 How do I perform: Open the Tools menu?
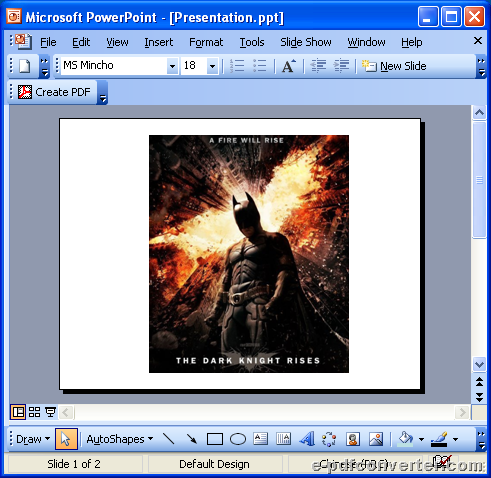252,42
